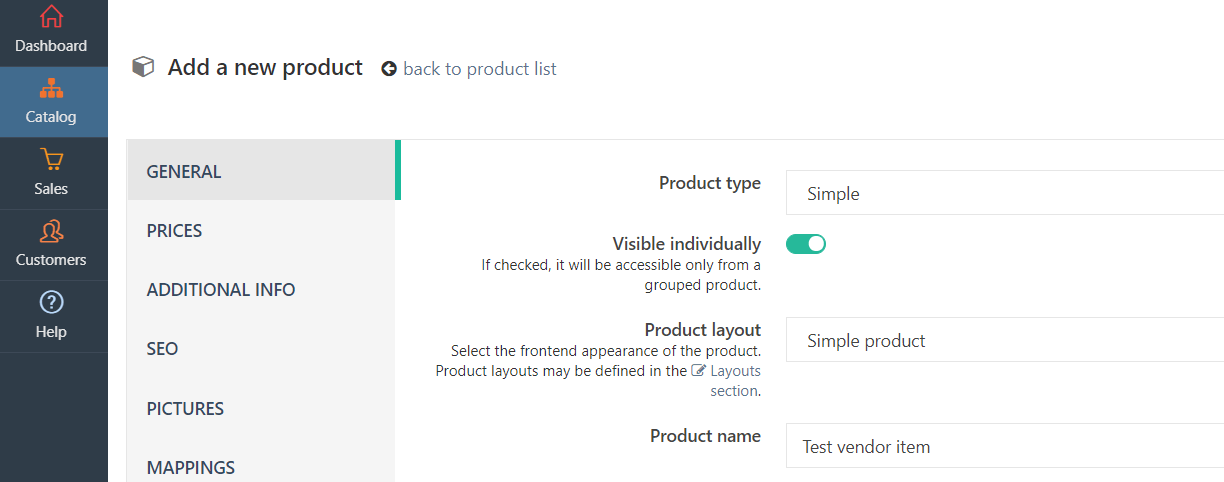The image size is (1224, 482).
Task: Open the Product type dropdown
Action: (x=1005, y=193)
